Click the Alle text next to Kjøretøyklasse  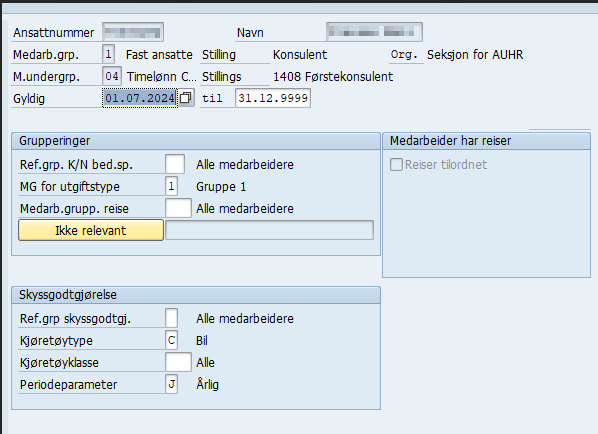pos(205,362)
